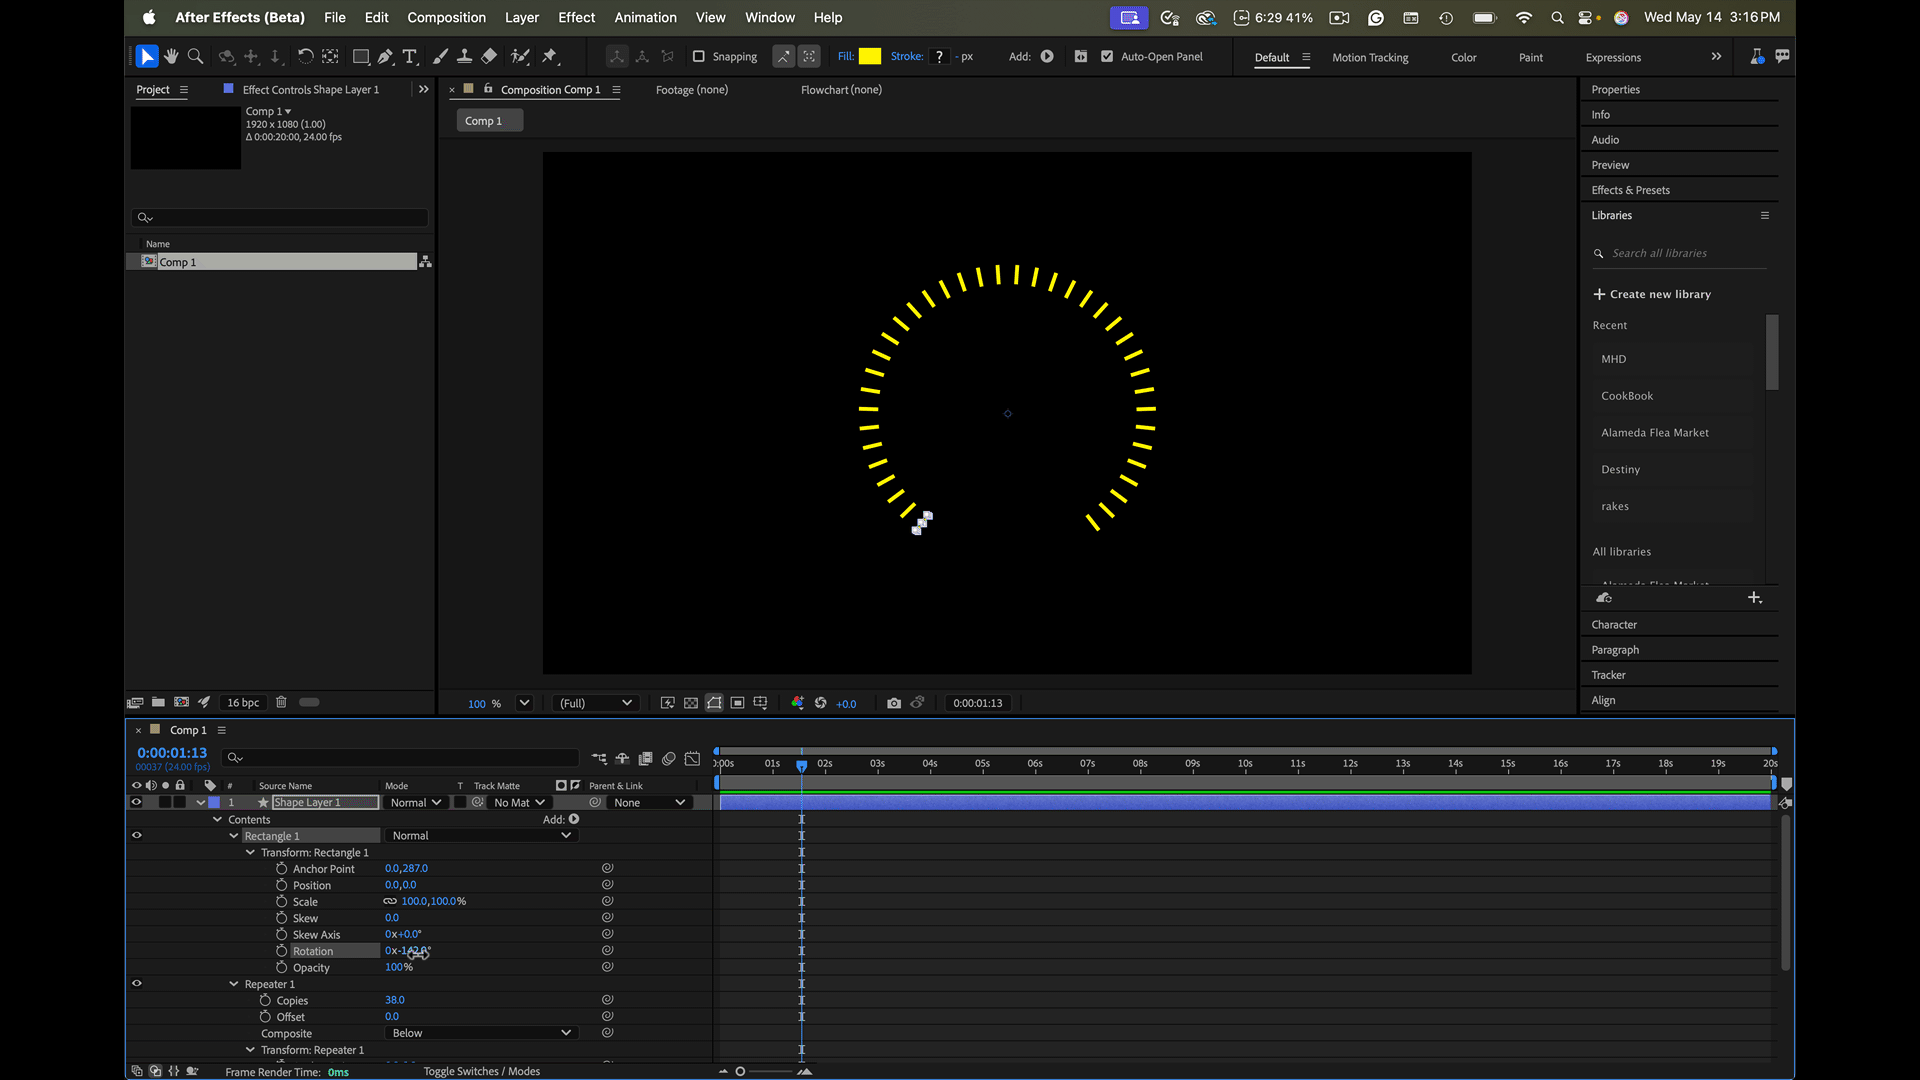Select the Type tool
The image size is (1920, 1080).
click(x=410, y=57)
